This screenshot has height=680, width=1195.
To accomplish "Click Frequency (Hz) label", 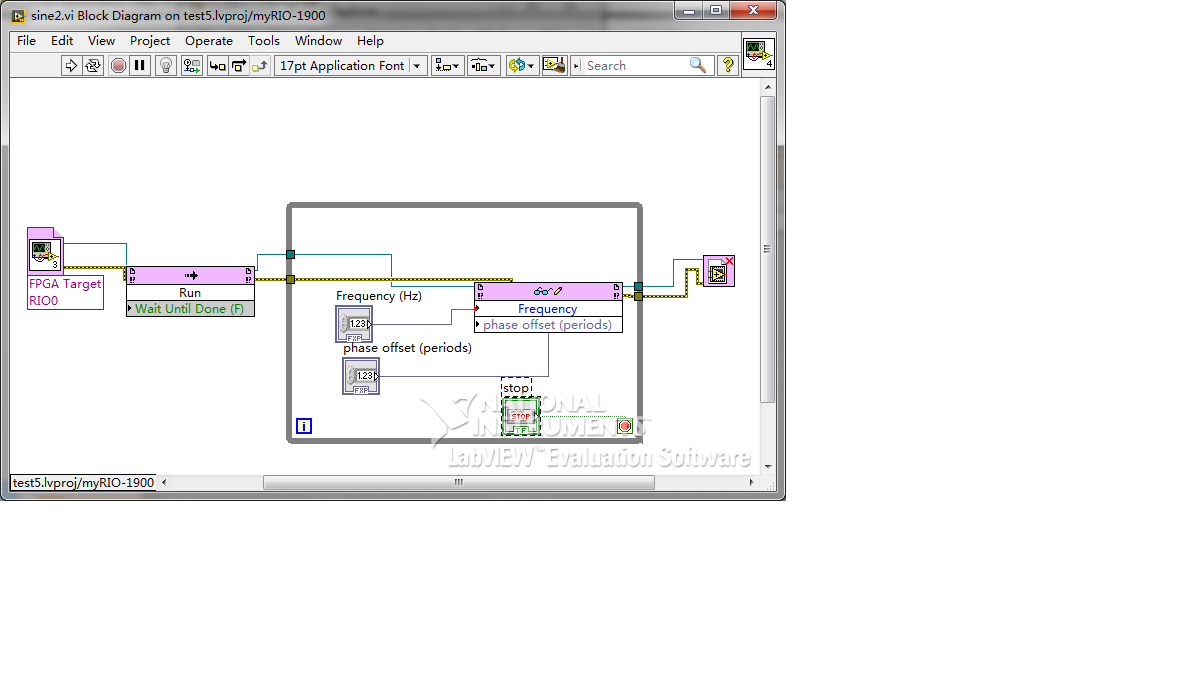I will pos(379,296).
